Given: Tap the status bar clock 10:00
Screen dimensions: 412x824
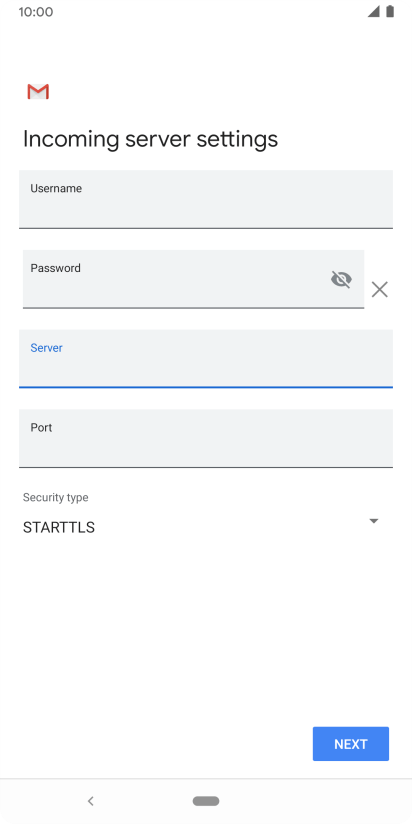Looking at the screenshot, I should [36, 12].
